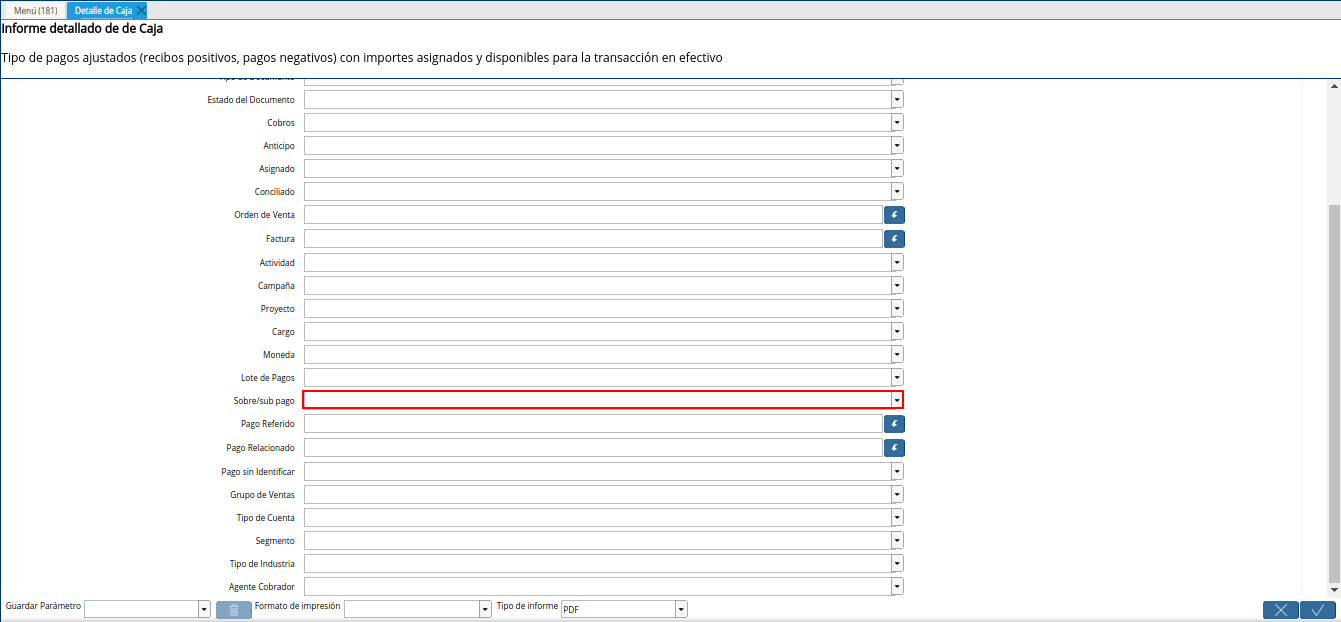This screenshot has height=622, width=1341.
Task: Expand the Tipo de Cuenta dropdown
Action: tap(896, 517)
